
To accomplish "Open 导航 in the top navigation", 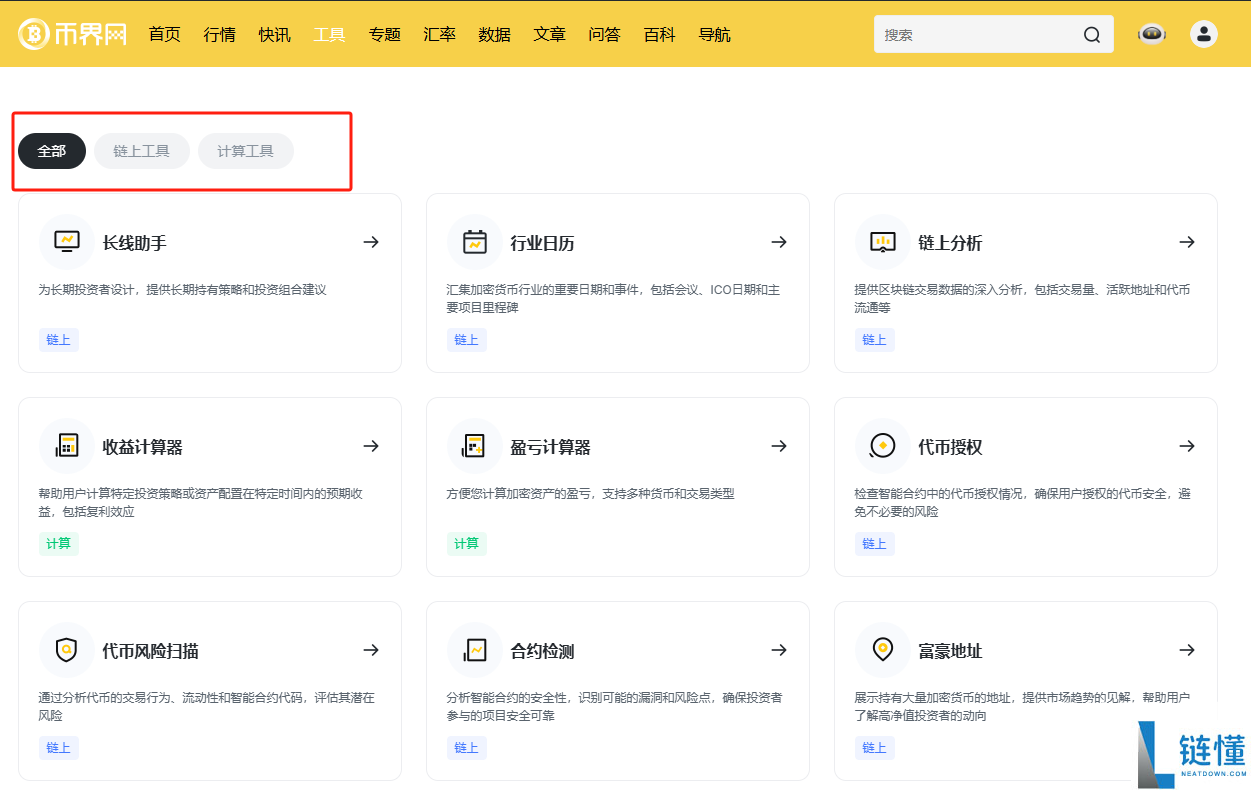I will pos(715,34).
